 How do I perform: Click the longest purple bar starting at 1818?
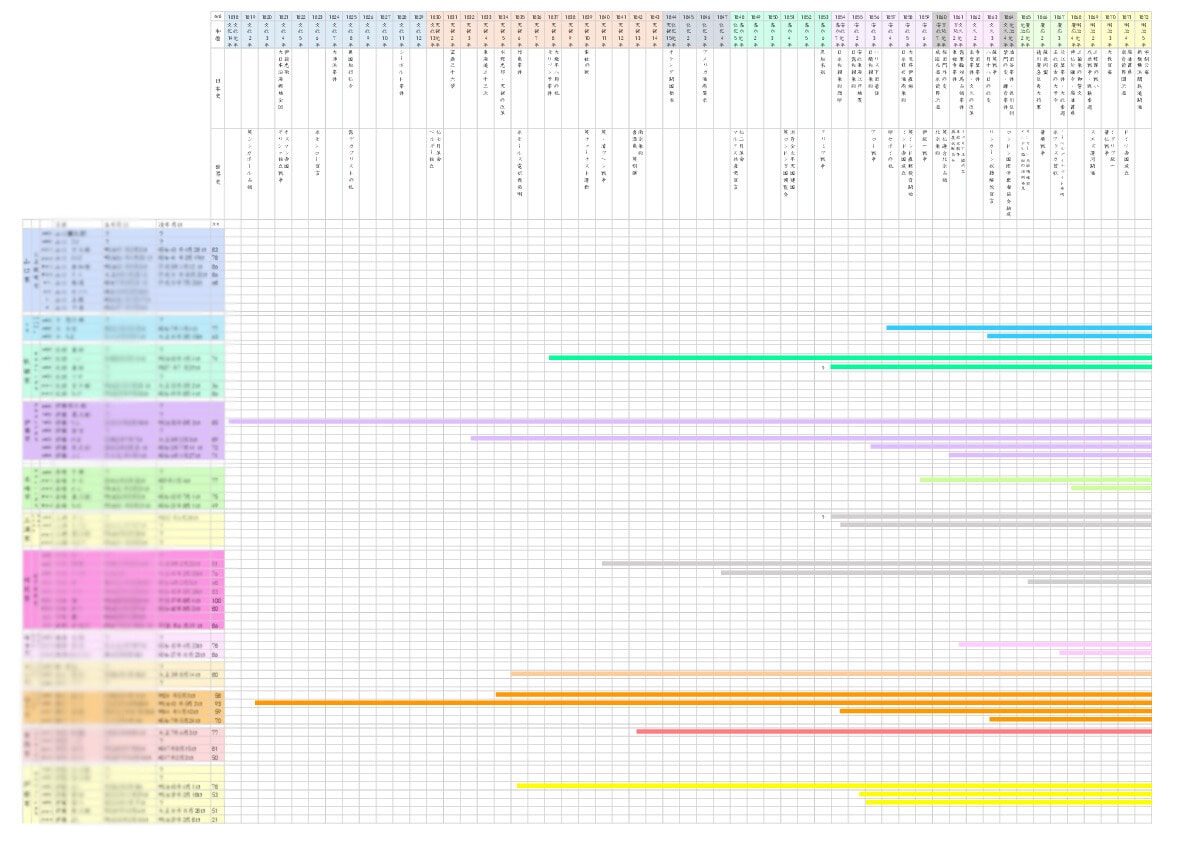[x=690, y=421]
